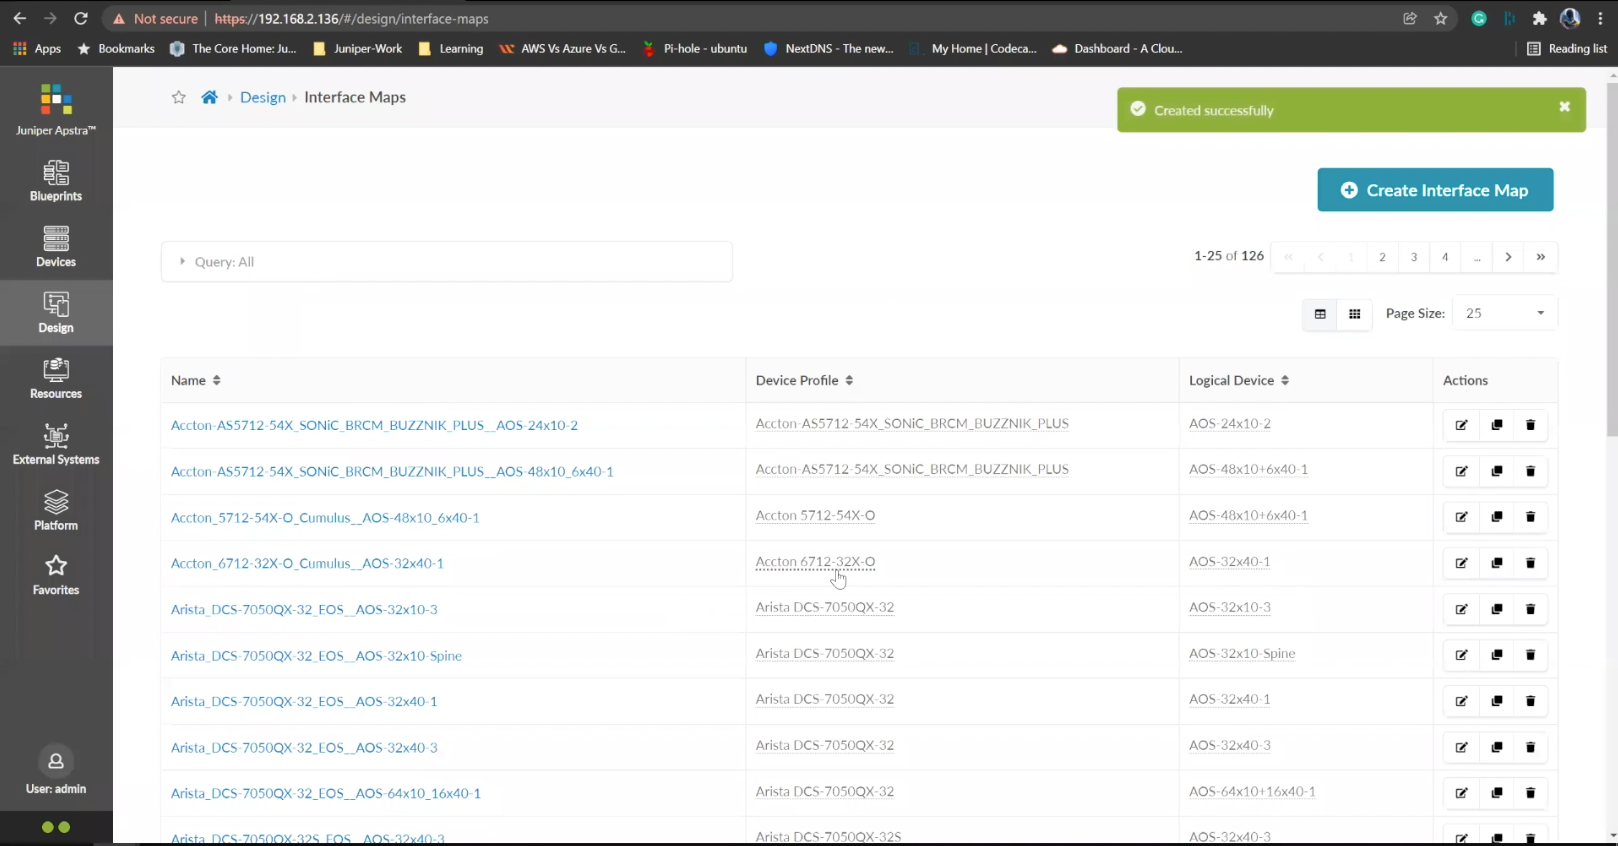Delete the Accton AS5712 AOS-24x10-2 interface map
The image size is (1618, 846).
(x=1530, y=425)
